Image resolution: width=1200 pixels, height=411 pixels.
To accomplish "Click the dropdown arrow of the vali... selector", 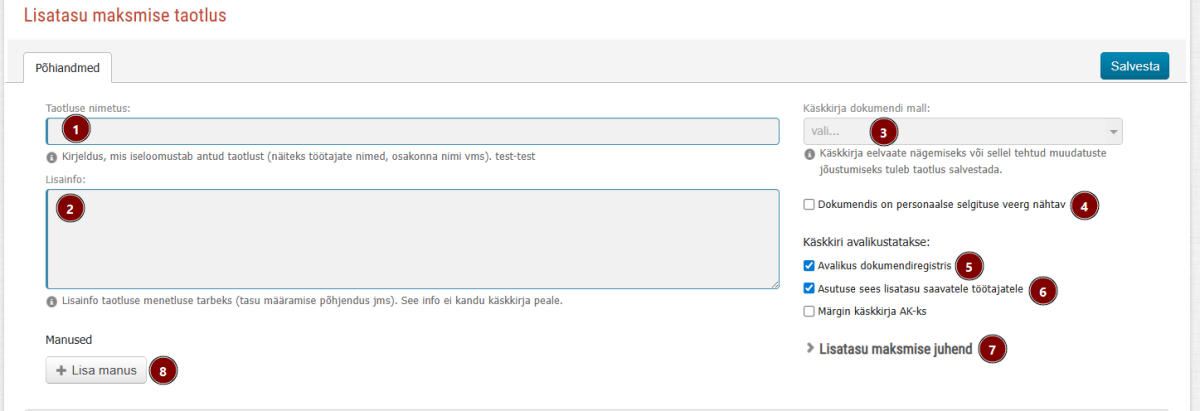I will click(1112, 132).
